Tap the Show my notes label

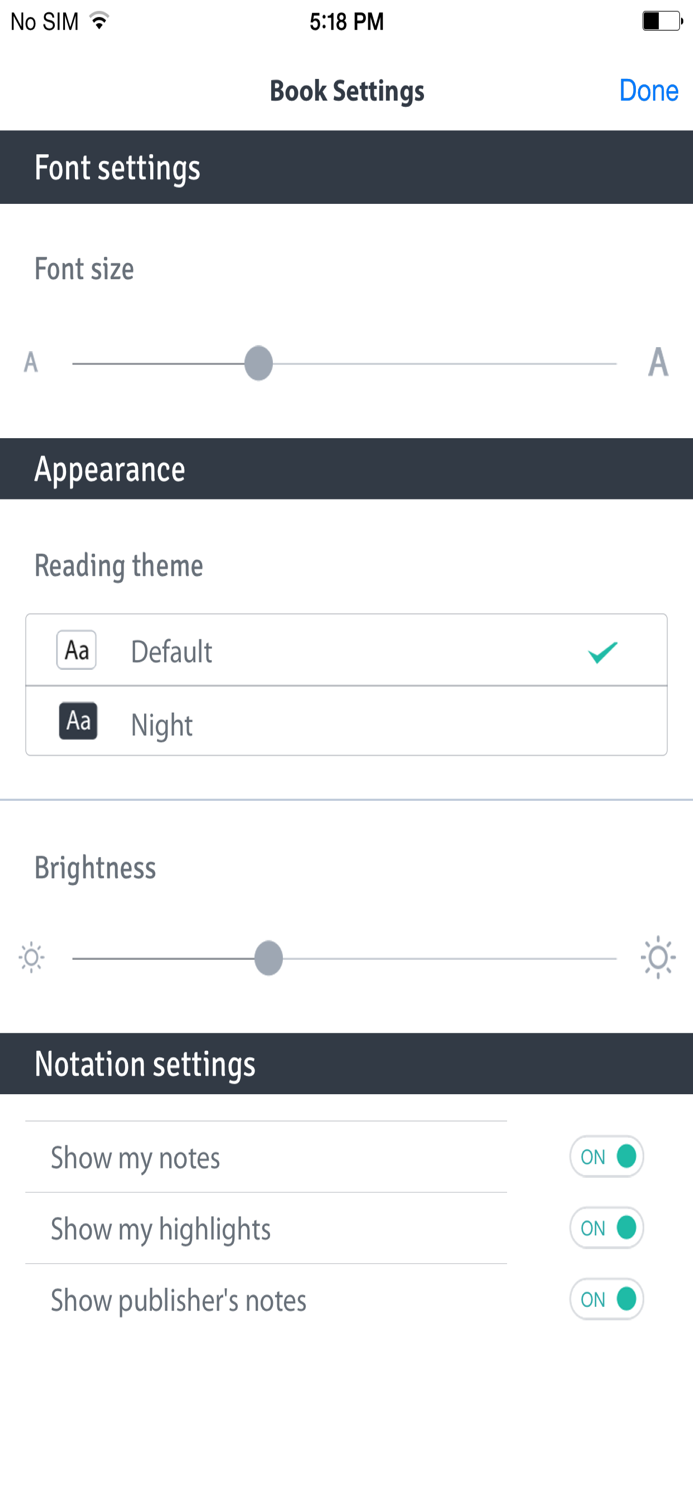(x=135, y=1158)
